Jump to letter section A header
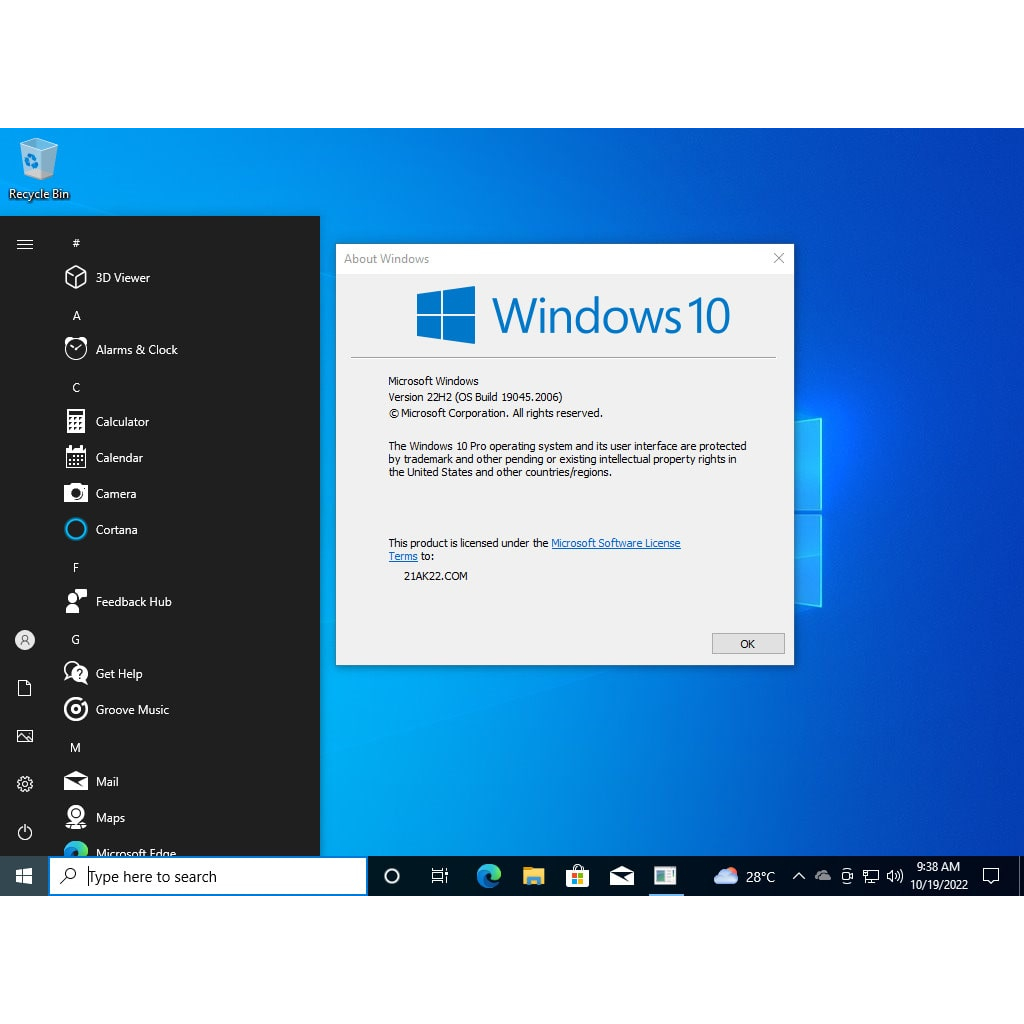This screenshot has width=1024, height=1024. tap(76, 316)
